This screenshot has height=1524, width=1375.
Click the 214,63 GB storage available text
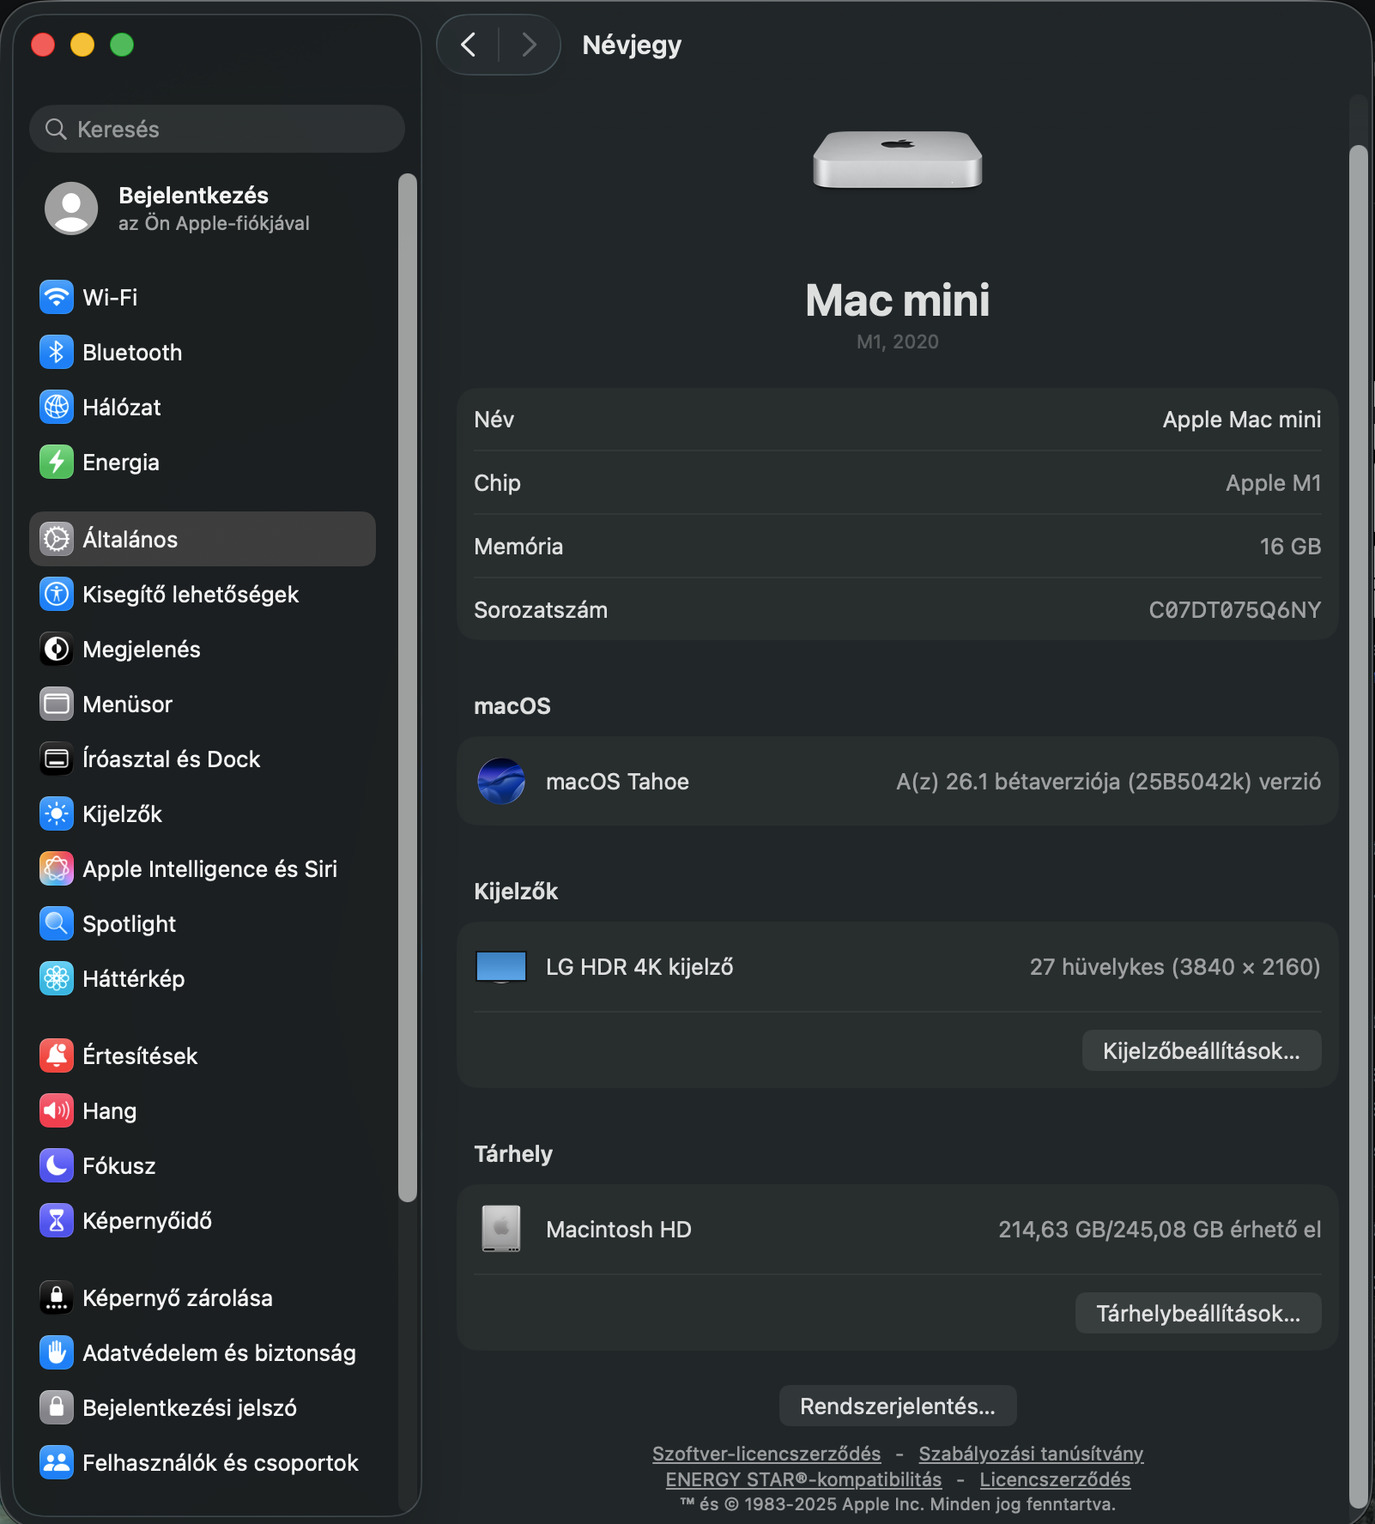pos(1159,1229)
